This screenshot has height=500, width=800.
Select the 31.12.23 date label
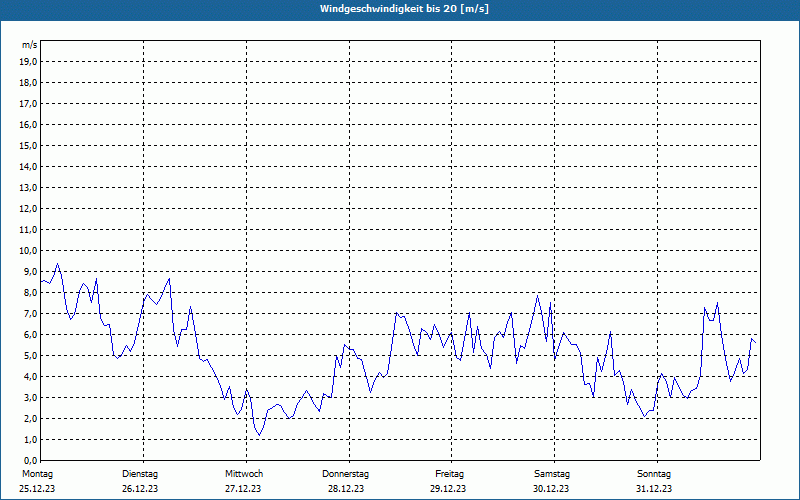[x=654, y=489]
